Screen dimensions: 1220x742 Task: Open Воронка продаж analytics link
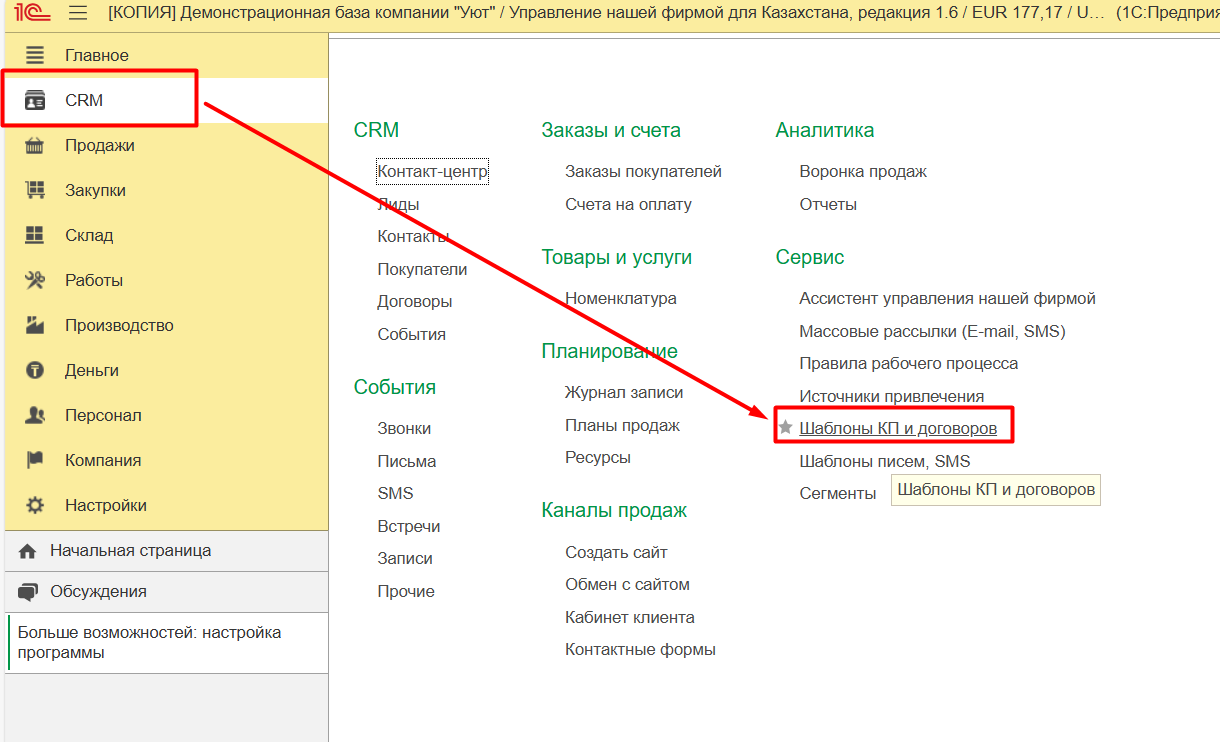tap(863, 172)
